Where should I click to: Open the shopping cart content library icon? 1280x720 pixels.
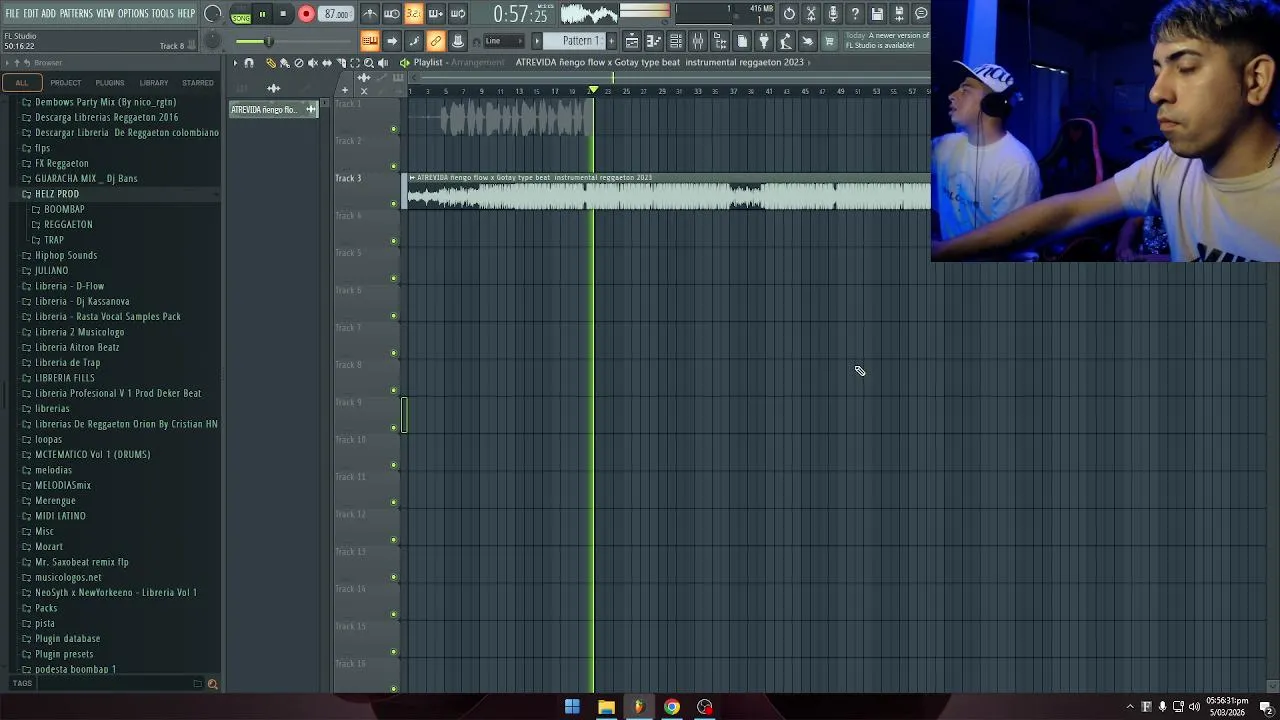(829, 41)
